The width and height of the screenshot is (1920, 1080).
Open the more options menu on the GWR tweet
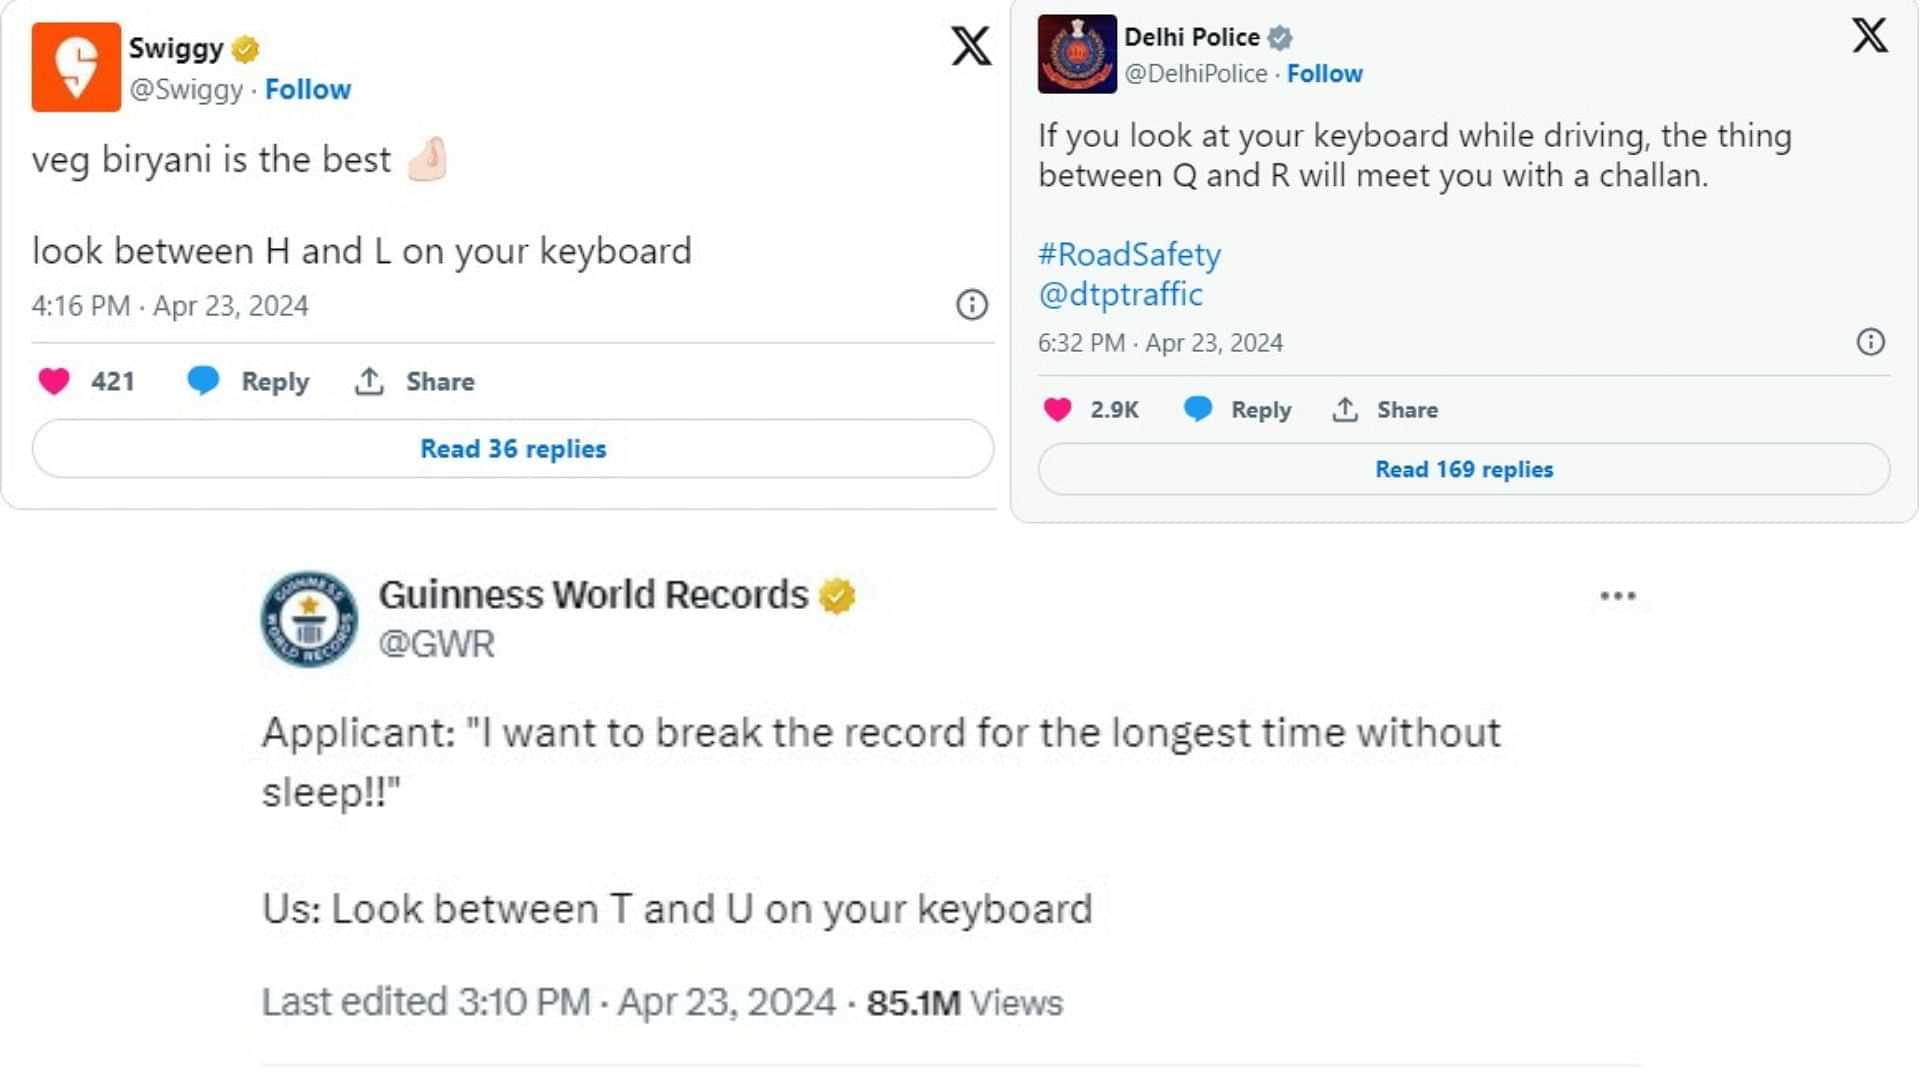click(1620, 594)
